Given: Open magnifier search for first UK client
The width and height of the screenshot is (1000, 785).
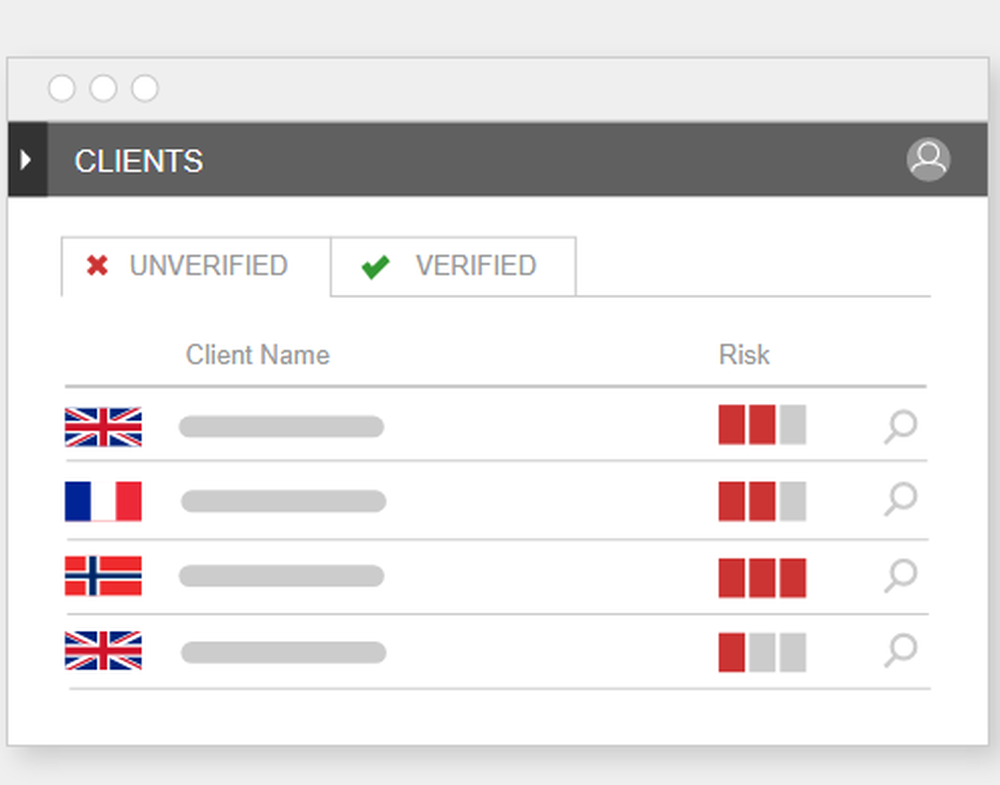Looking at the screenshot, I should [901, 426].
